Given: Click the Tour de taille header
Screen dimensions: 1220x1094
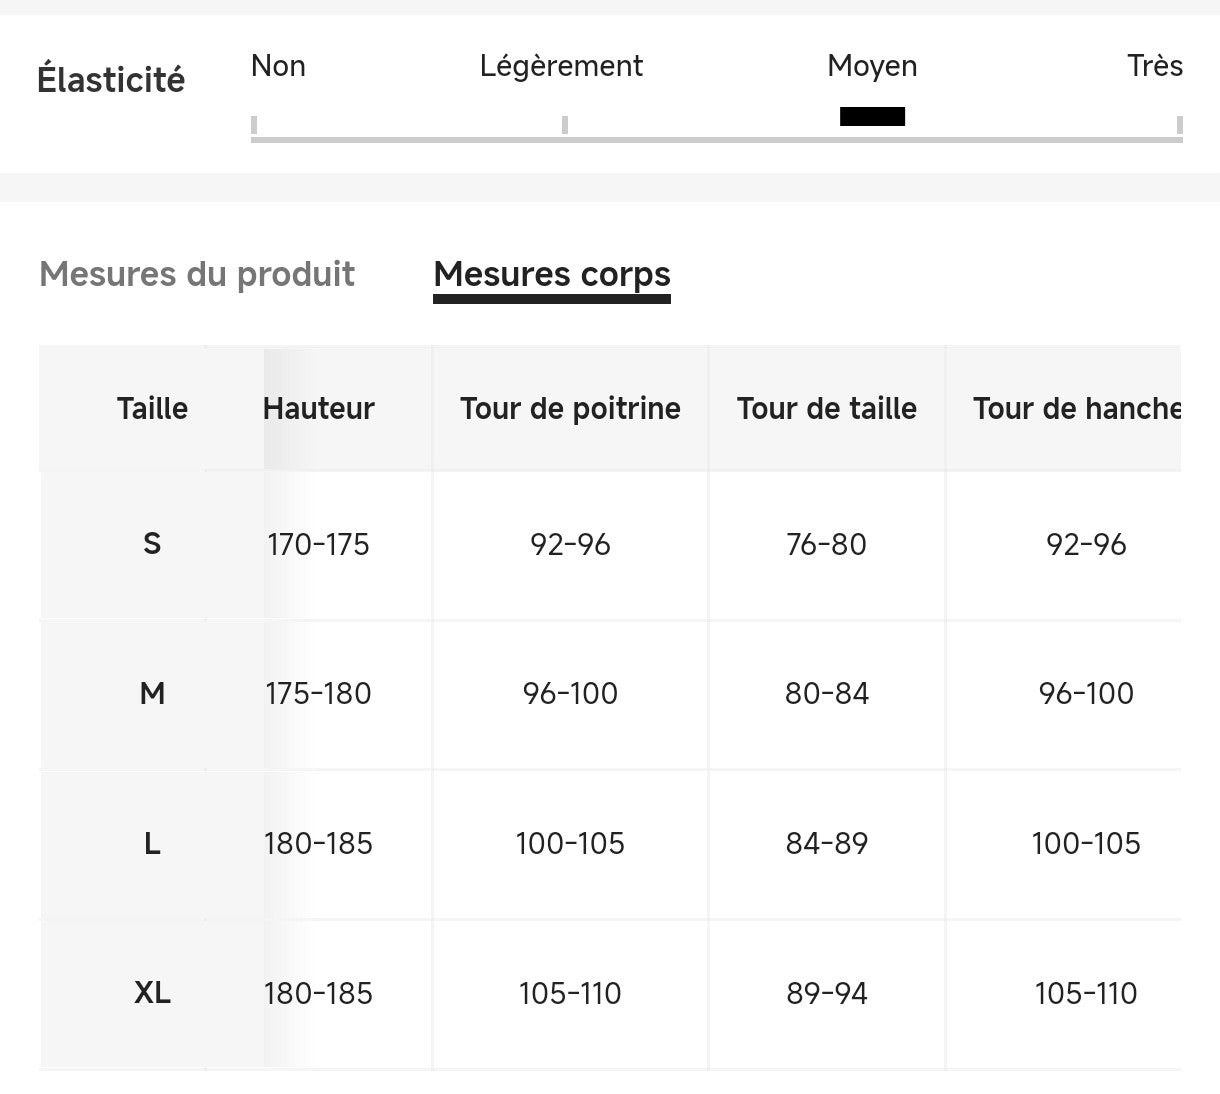Looking at the screenshot, I should coord(827,408).
